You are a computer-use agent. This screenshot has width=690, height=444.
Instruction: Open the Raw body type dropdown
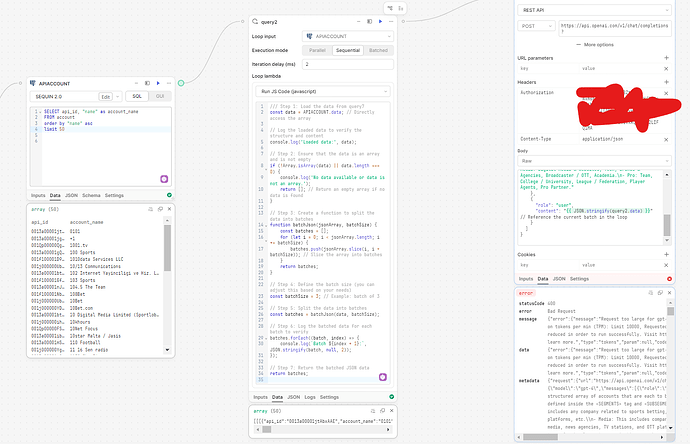pyautogui.click(x=594, y=161)
